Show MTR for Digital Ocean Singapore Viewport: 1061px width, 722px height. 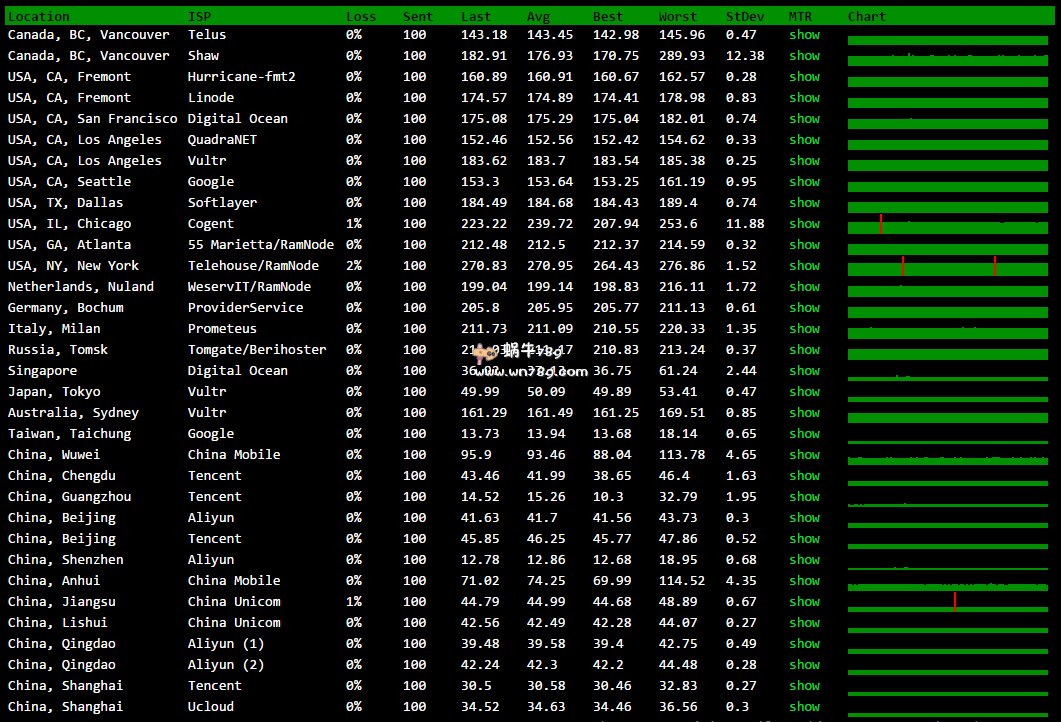[x=804, y=371]
